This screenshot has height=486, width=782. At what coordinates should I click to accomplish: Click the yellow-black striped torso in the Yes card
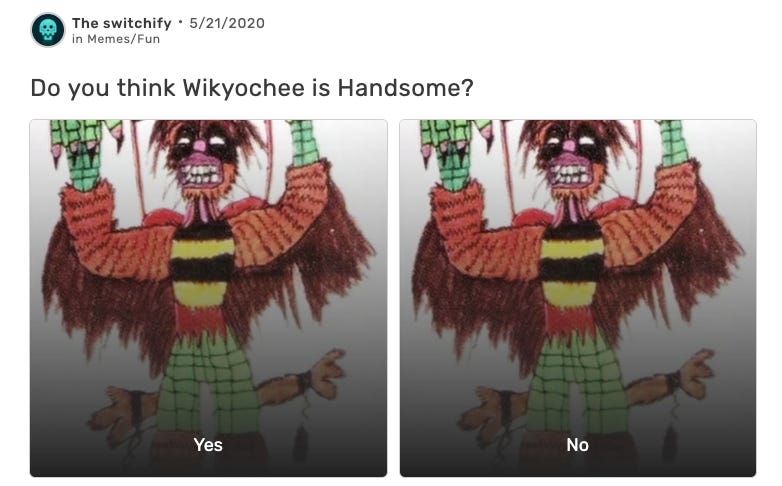pos(202,264)
